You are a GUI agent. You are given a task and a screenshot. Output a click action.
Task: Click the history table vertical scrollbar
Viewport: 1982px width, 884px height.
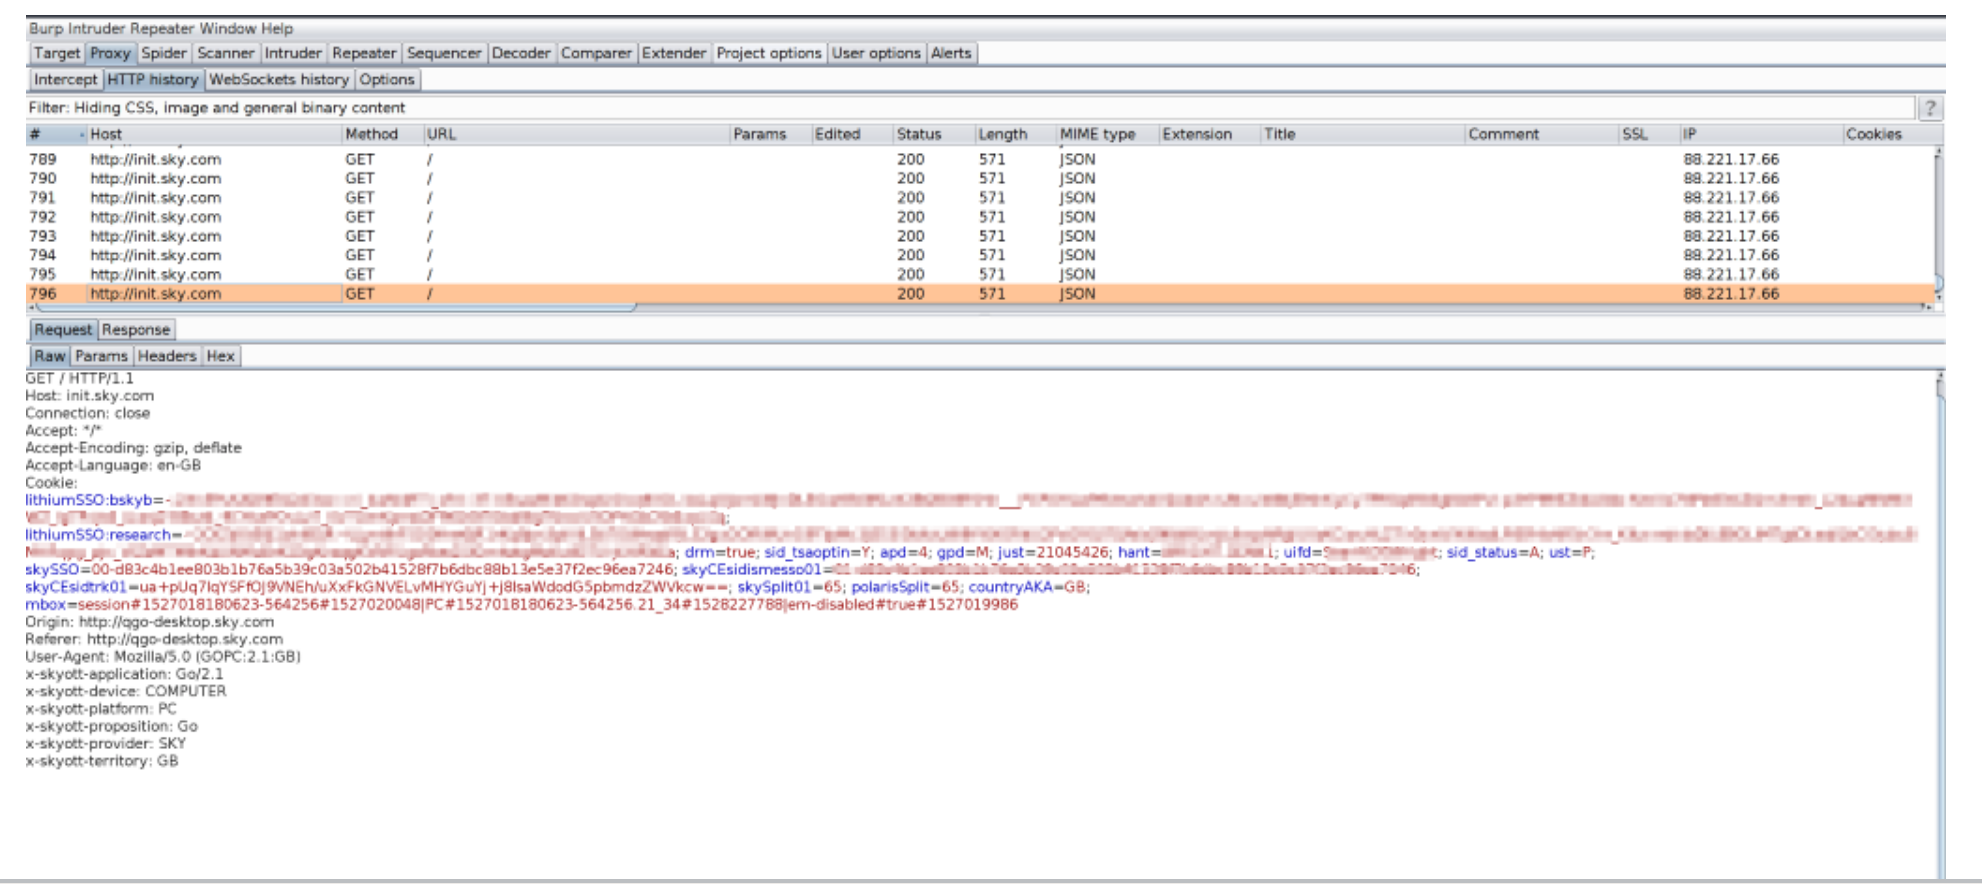tap(1939, 225)
